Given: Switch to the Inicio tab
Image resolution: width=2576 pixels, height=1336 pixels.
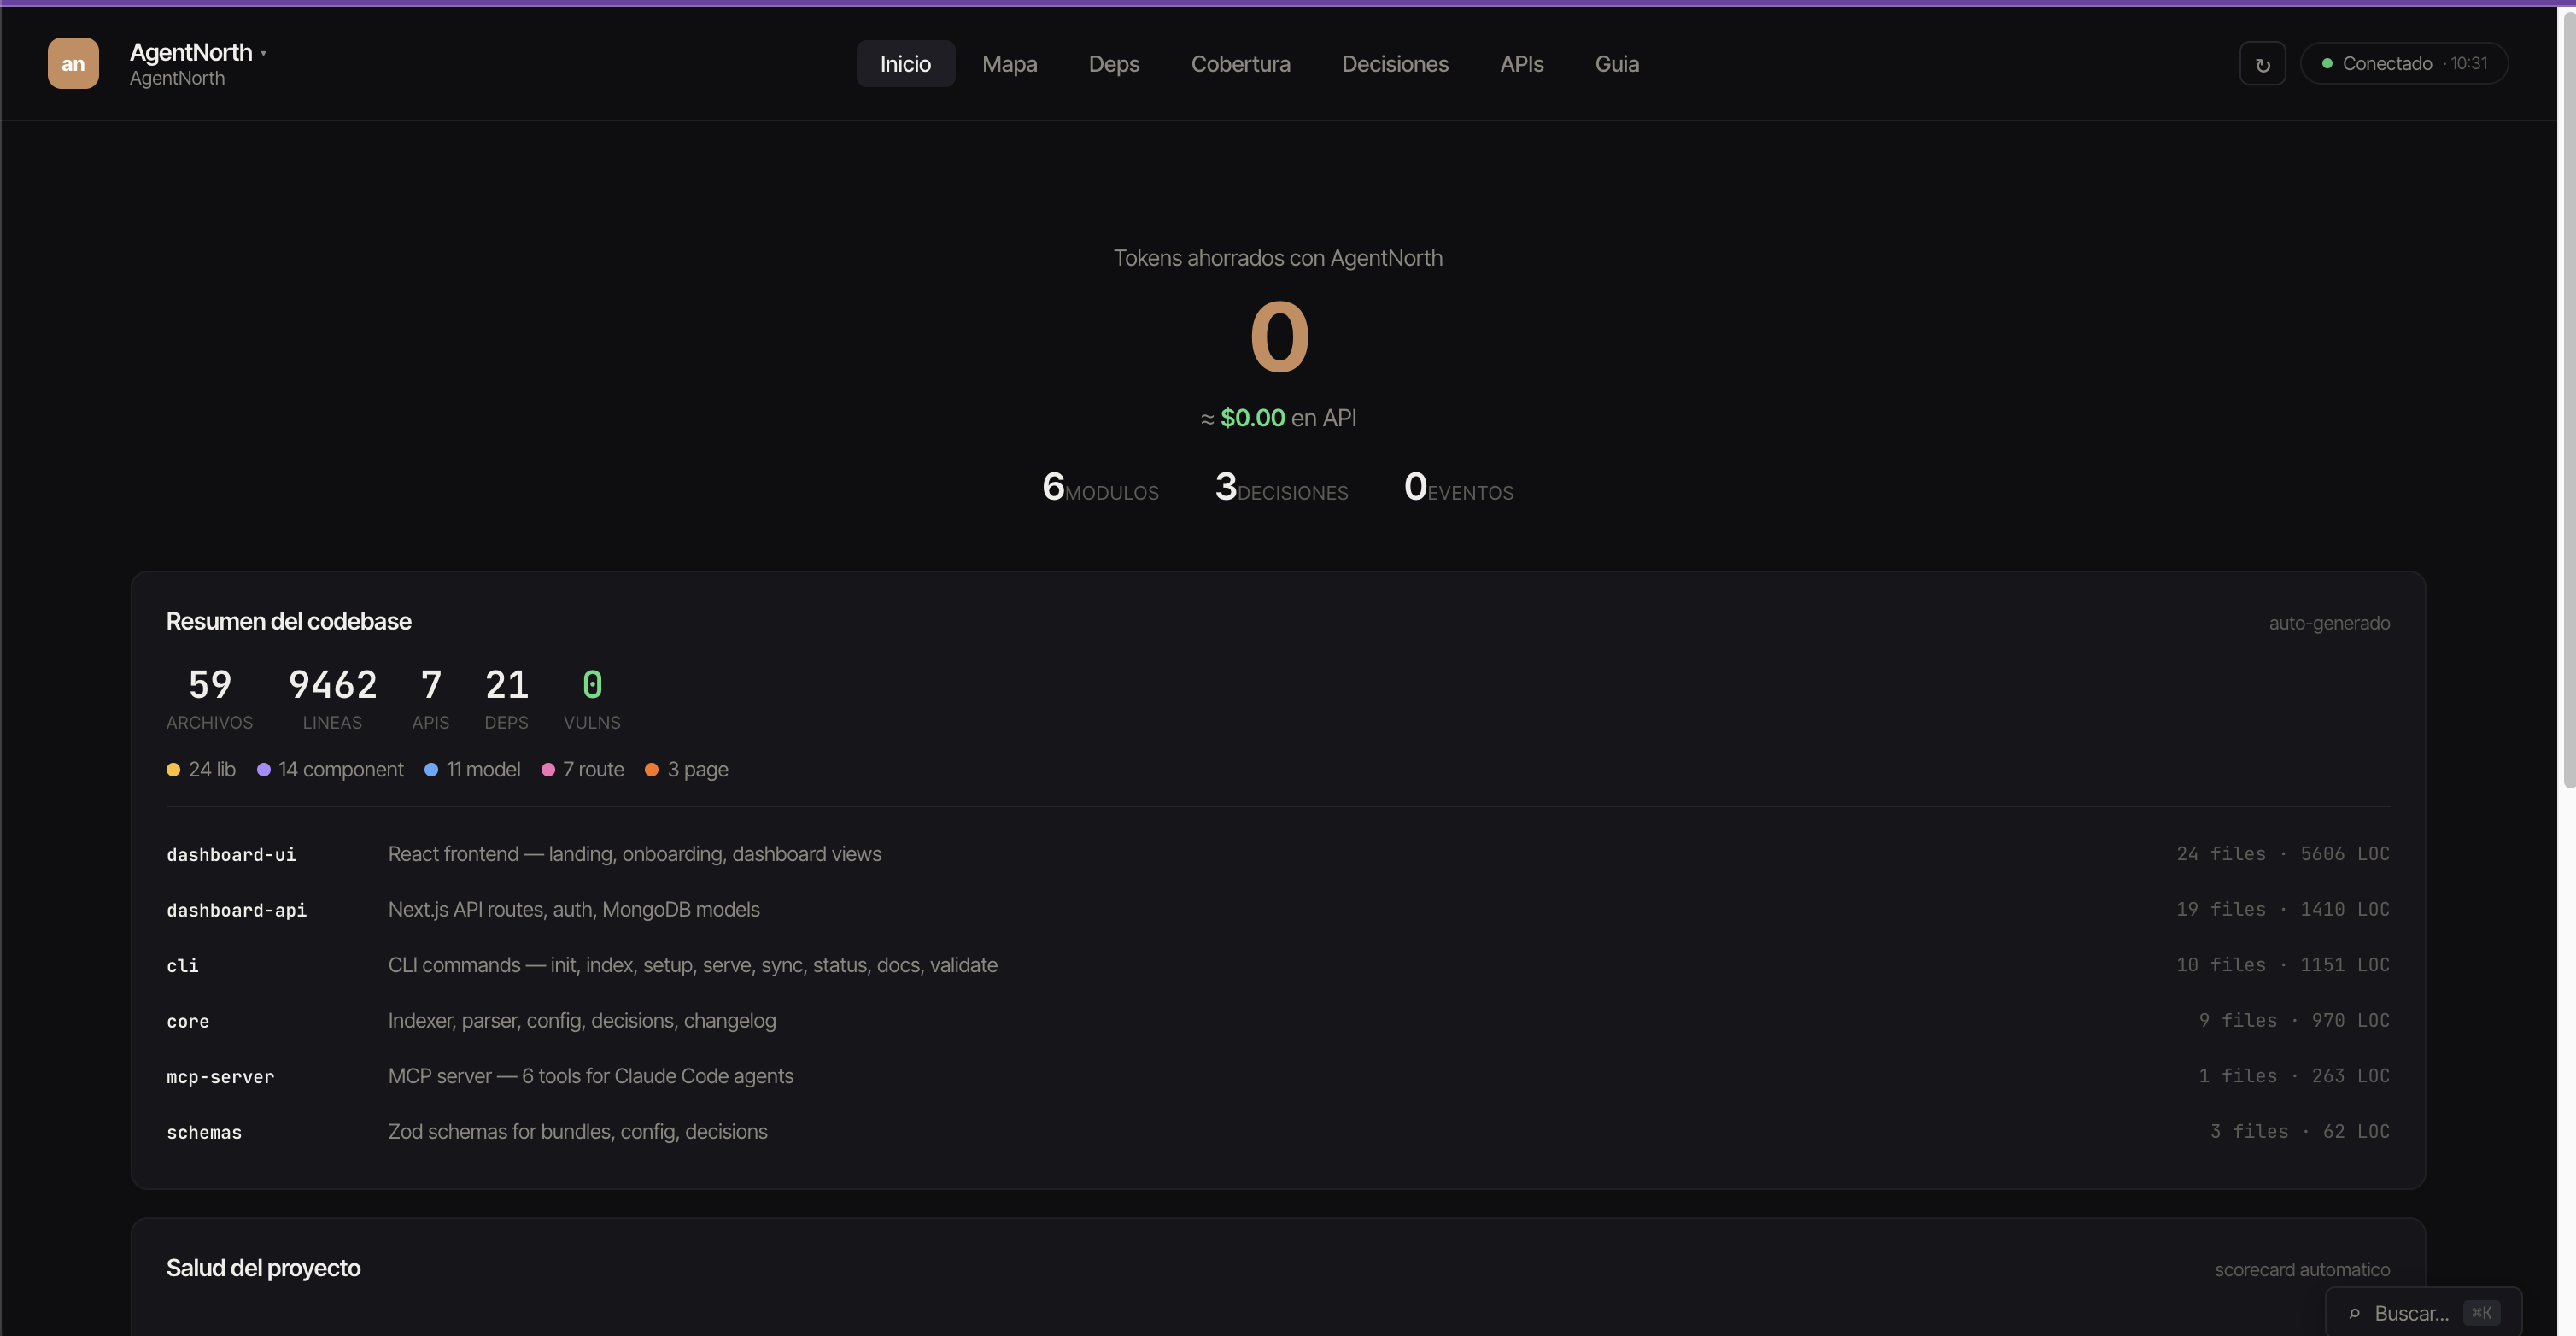Looking at the screenshot, I should pyautogui.click(x=905, y=64).
